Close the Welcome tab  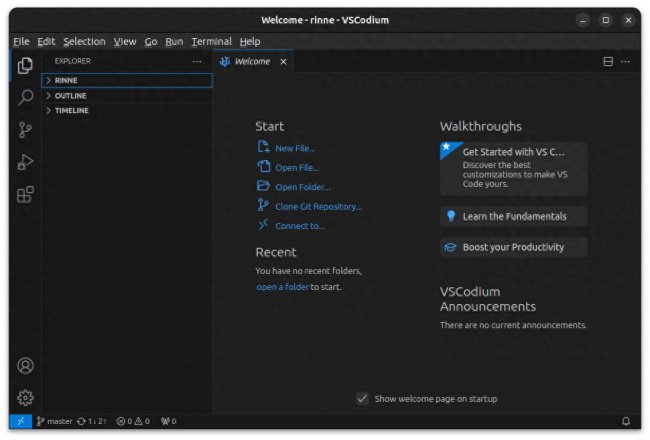[x=284, y=62]
